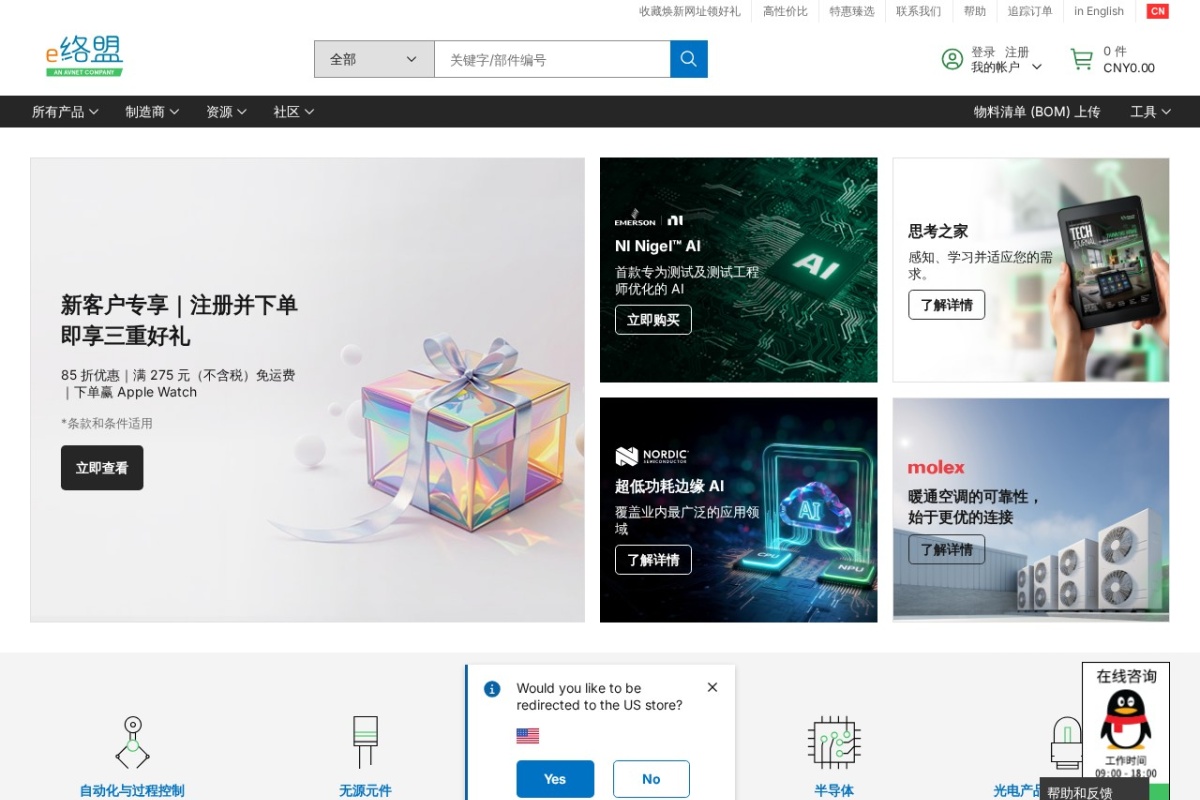Click the *条款和条件适用 note
1200x800 pixels.
coord(107,423)
